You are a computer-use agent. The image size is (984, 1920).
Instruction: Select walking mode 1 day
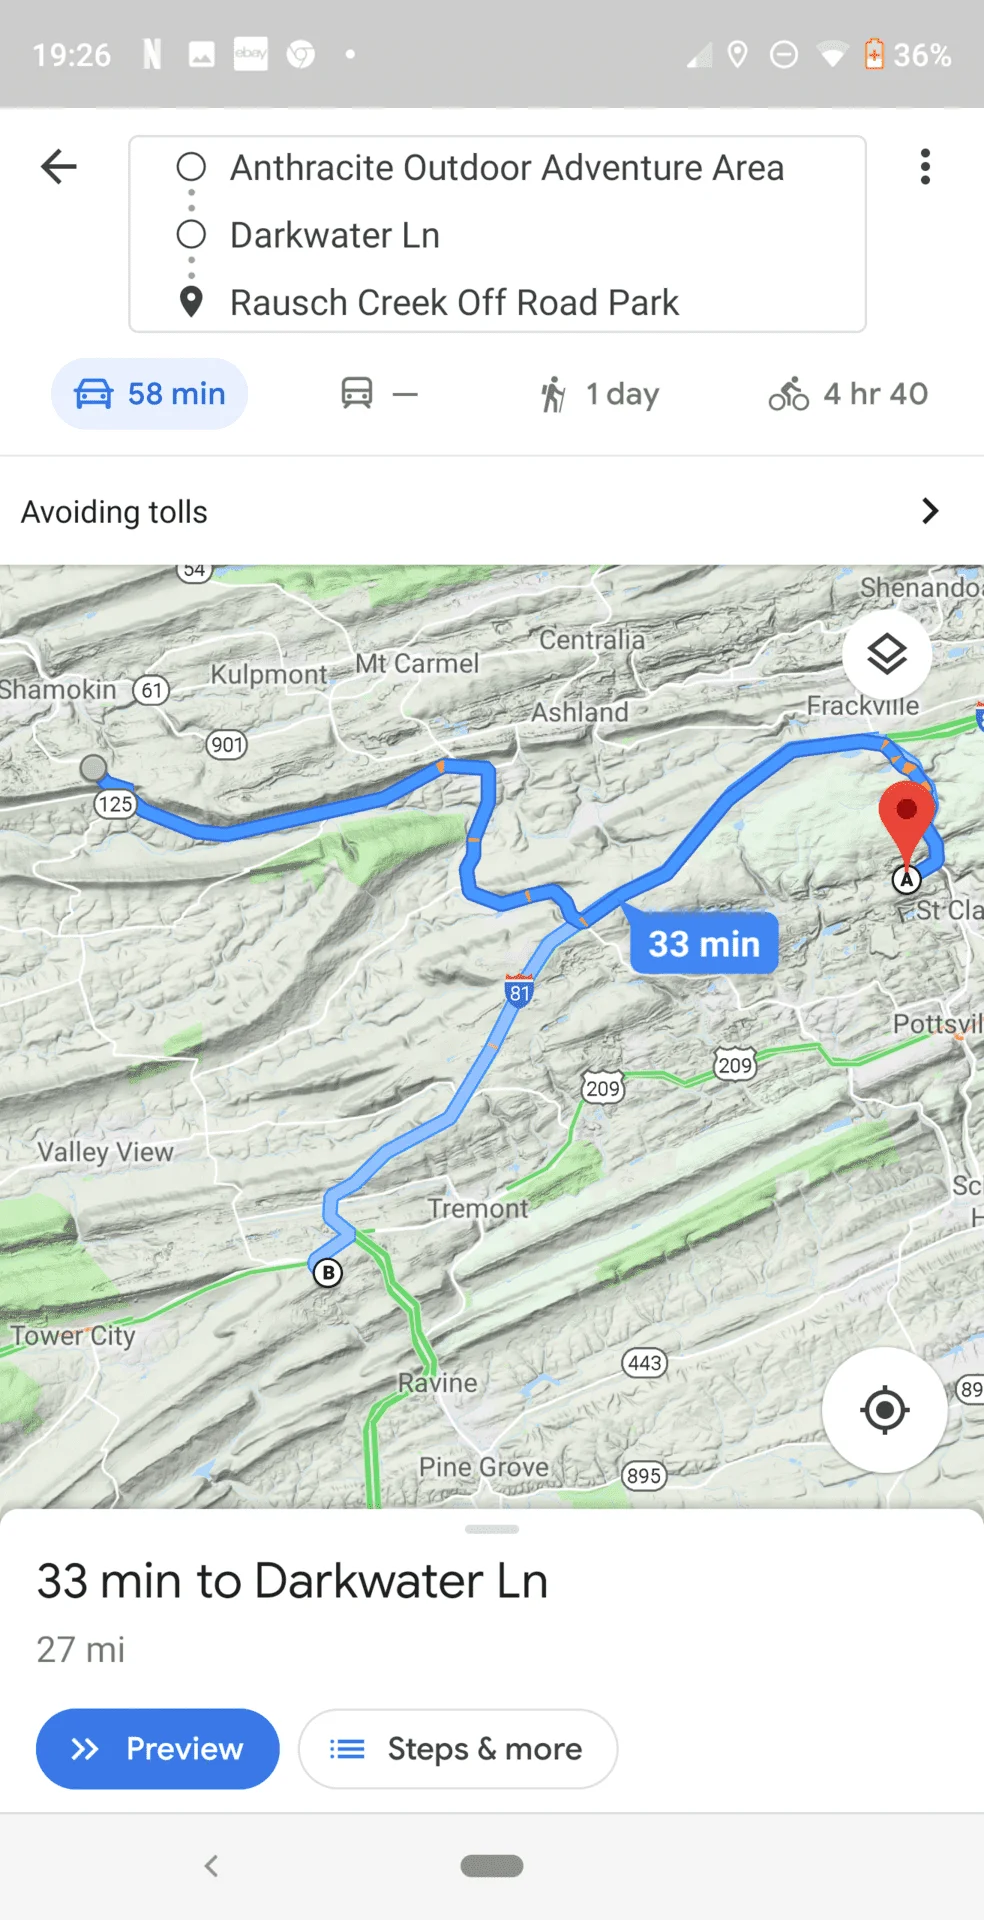[599, 394]
